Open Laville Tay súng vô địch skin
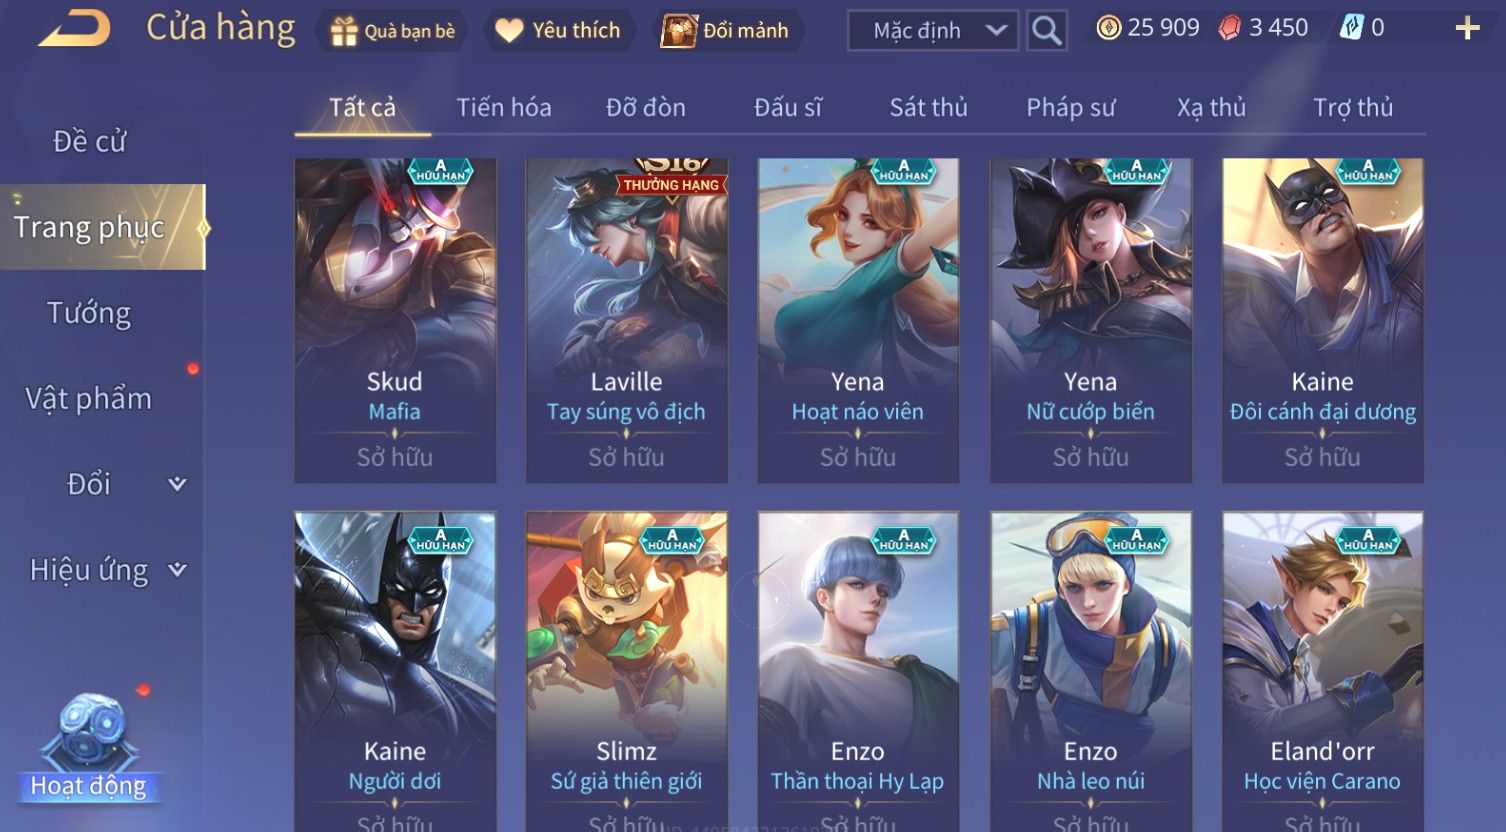Screen dimensions: 1506x832 click(x=627, y=320)
